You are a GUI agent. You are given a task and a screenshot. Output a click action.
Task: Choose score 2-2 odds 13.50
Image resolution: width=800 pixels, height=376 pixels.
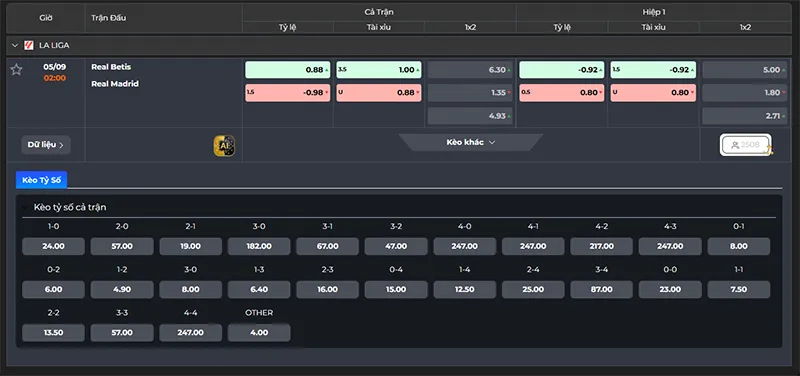pos(54,333)
